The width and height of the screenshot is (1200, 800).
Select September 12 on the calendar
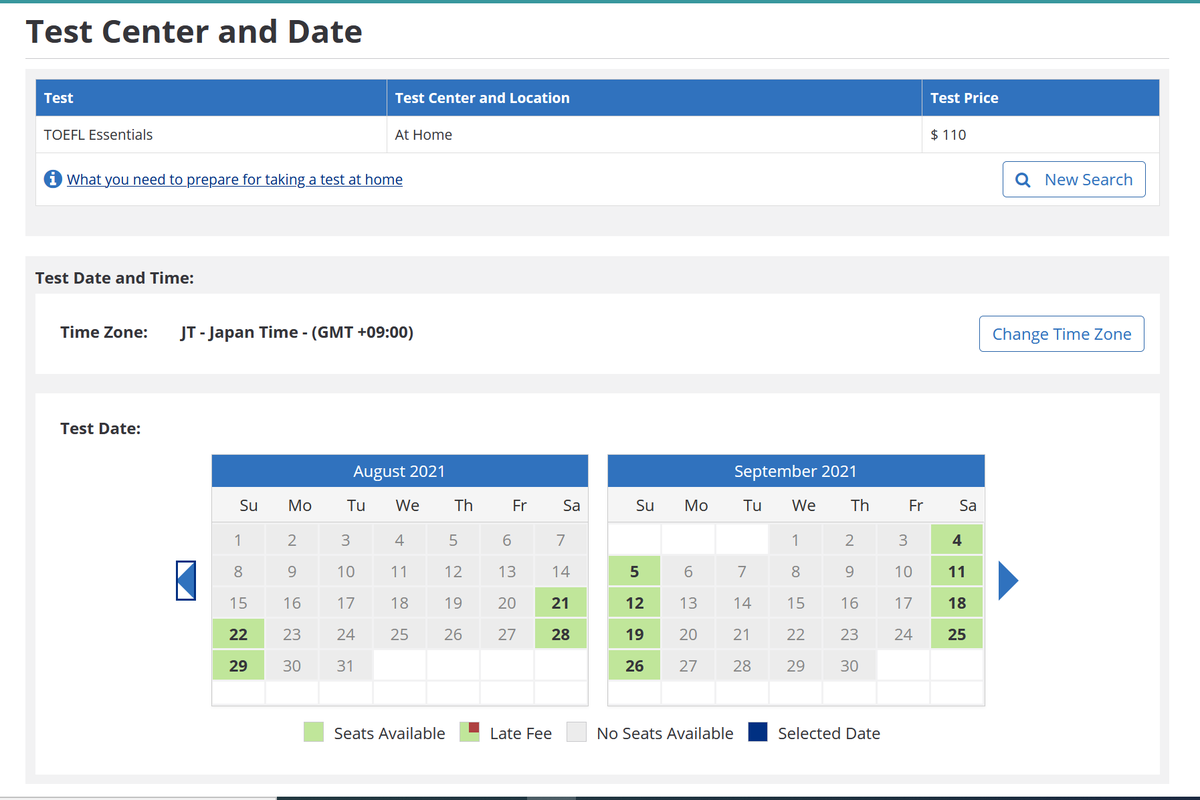(634, 603)
